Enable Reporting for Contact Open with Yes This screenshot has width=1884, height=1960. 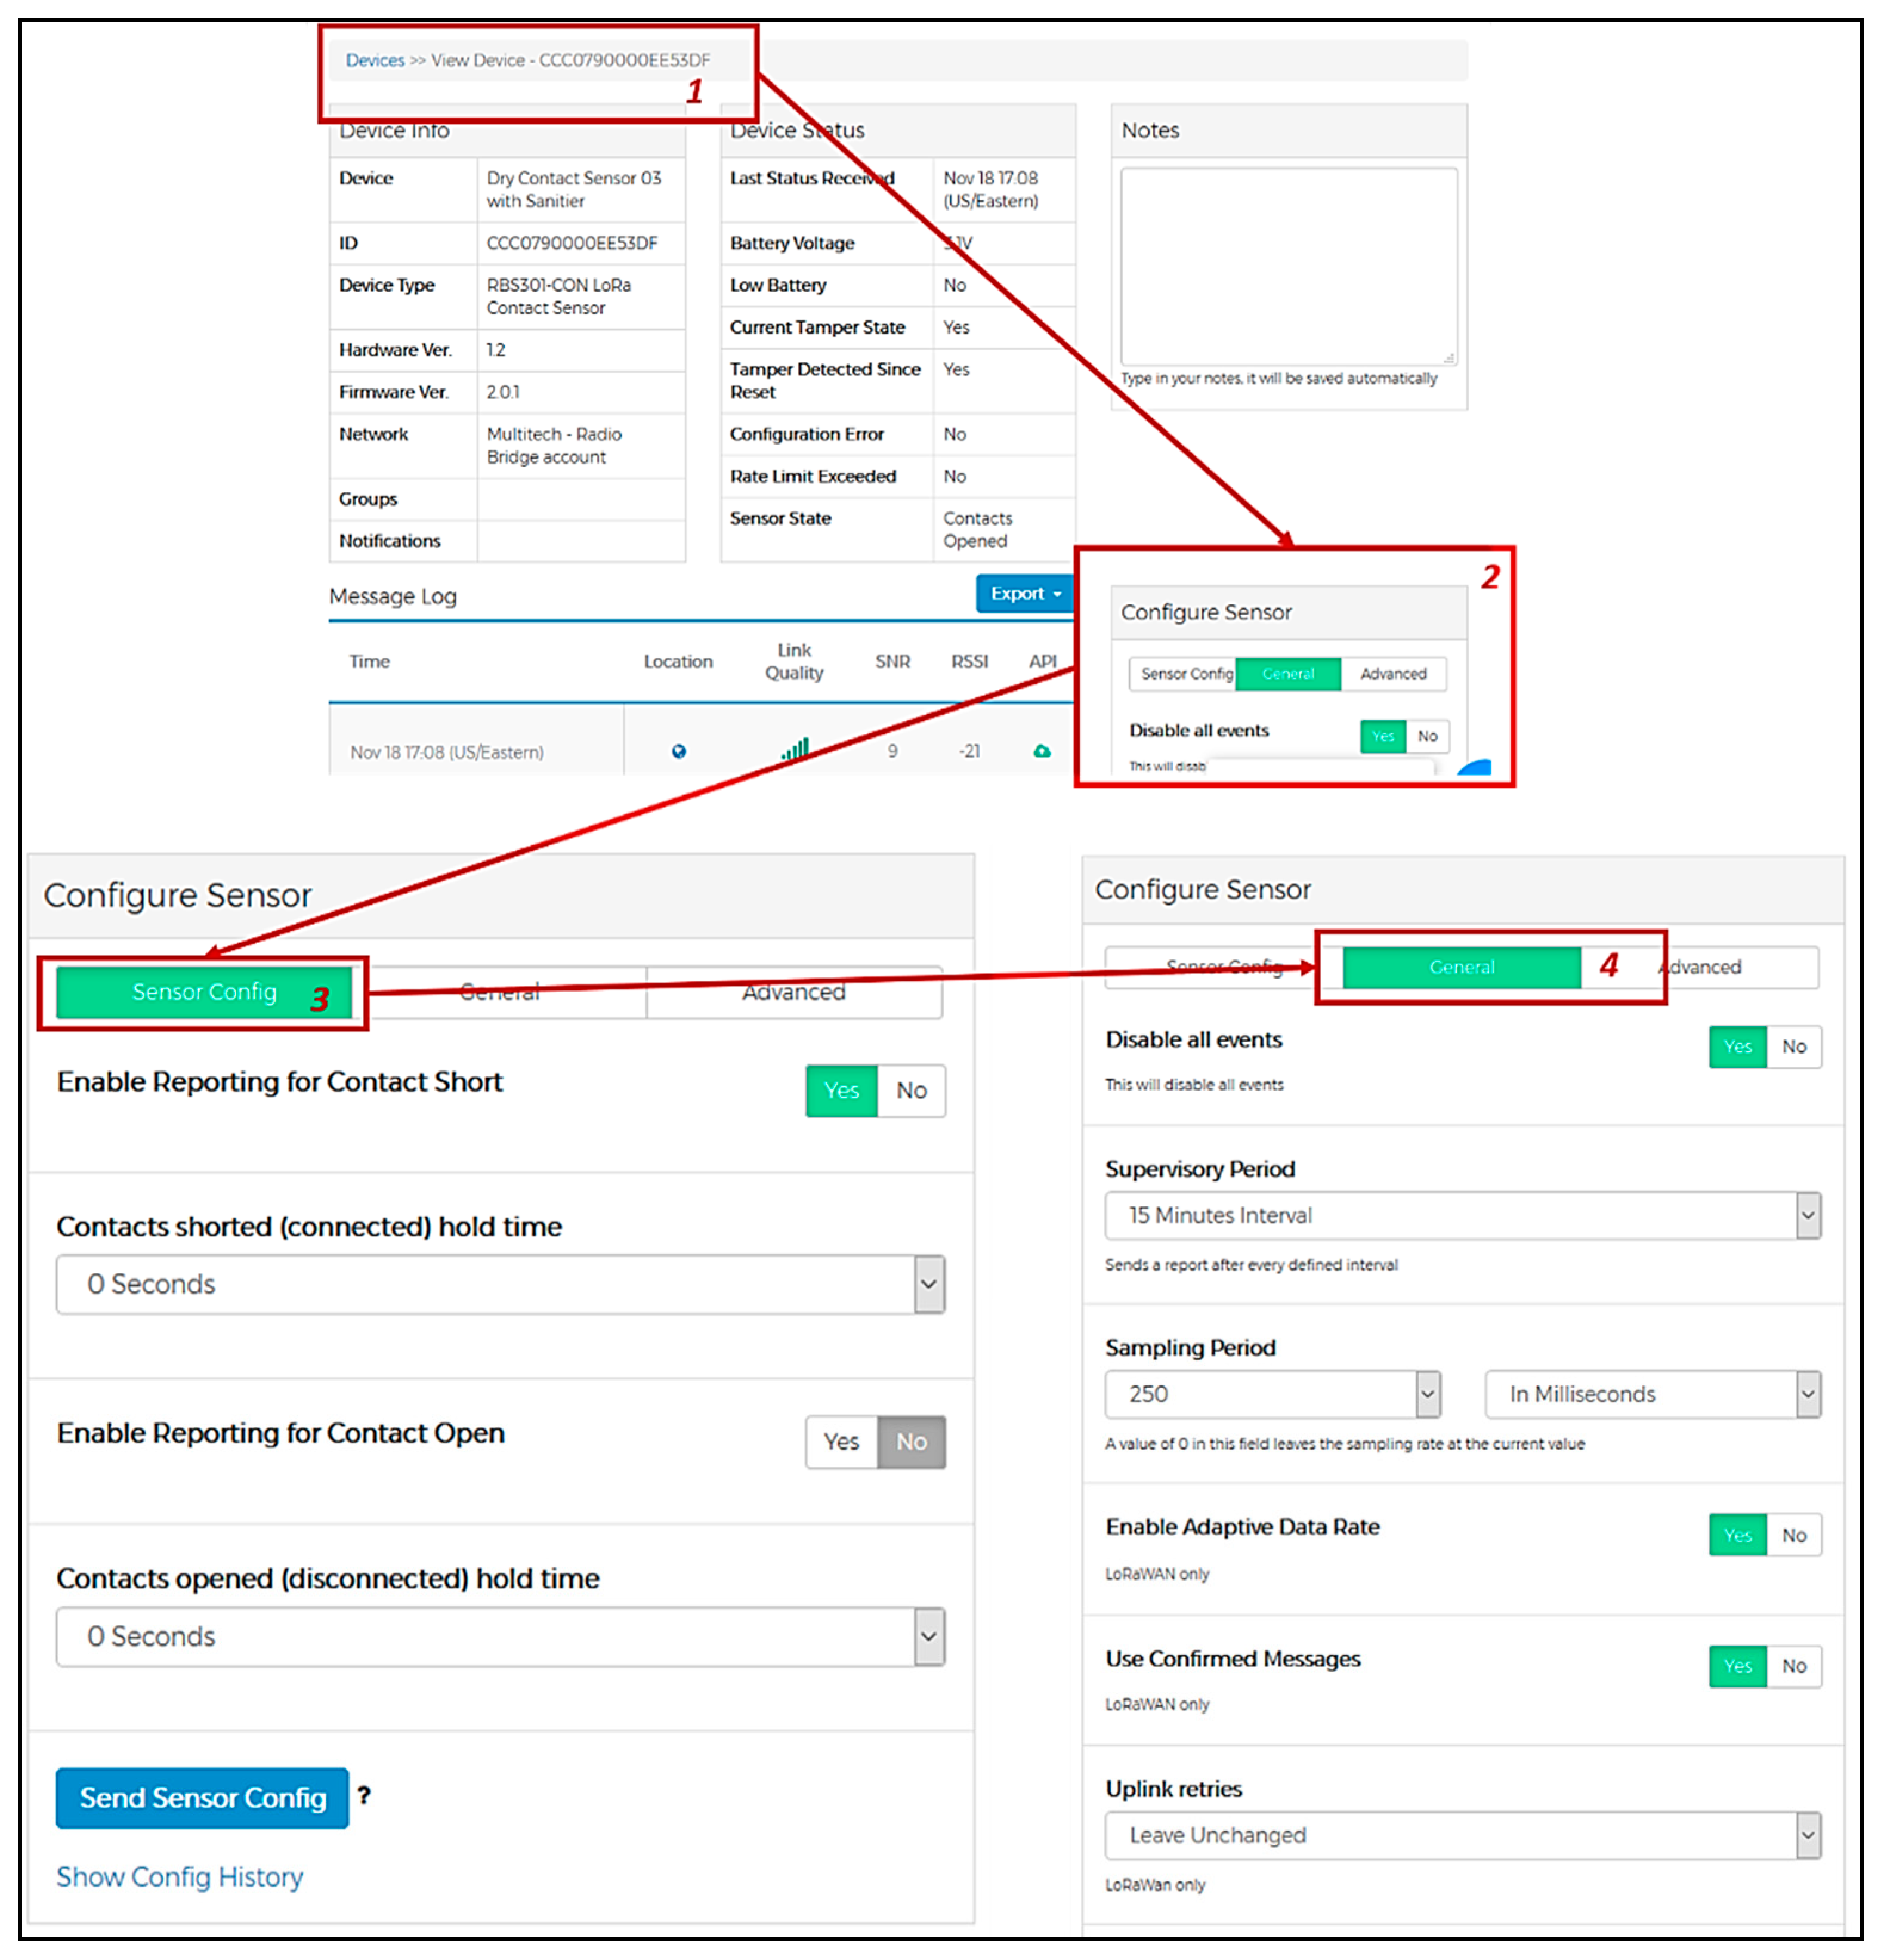[841, 1442]
